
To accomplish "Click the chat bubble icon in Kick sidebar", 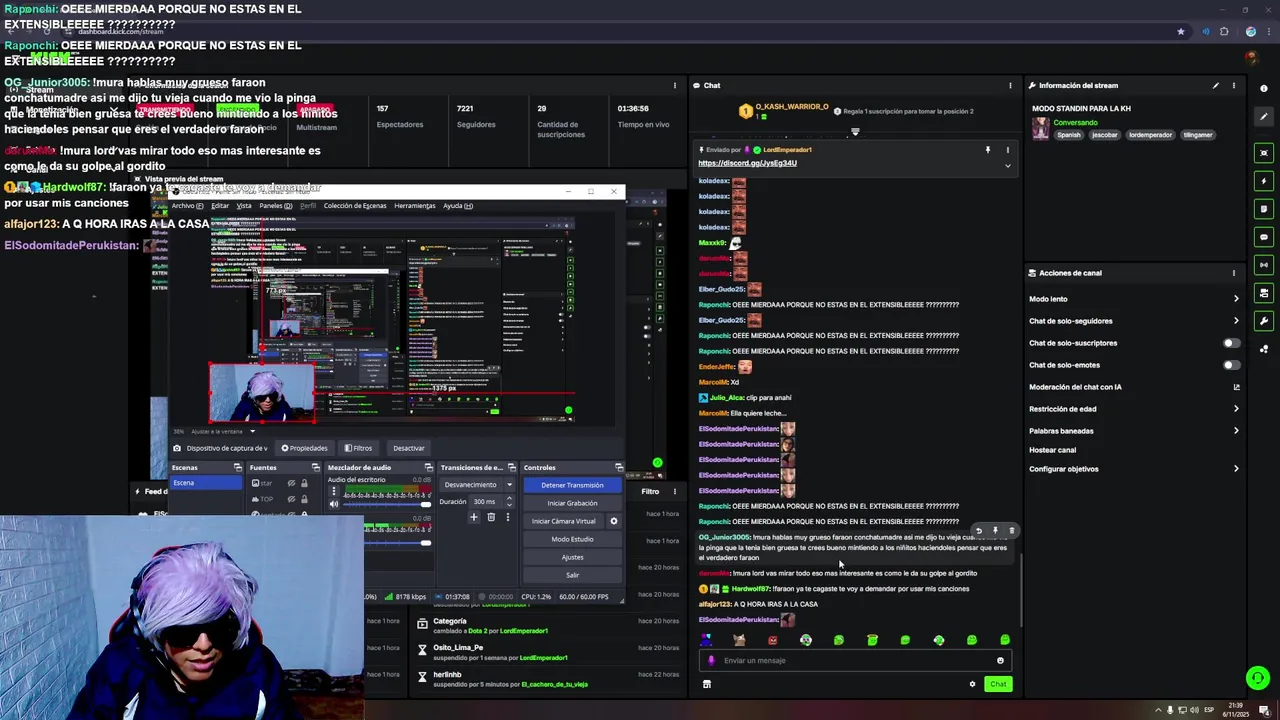I will [x=1264, y=237].
